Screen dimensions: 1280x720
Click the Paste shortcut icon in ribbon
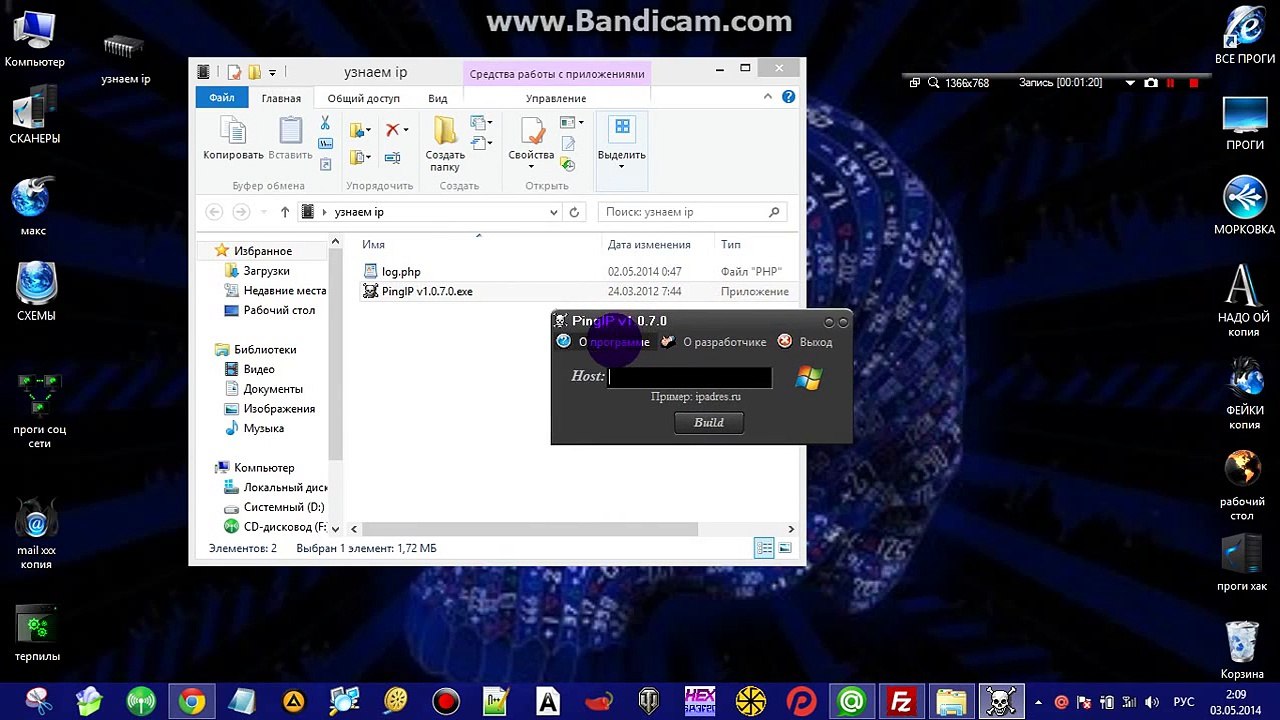[325, 162]
